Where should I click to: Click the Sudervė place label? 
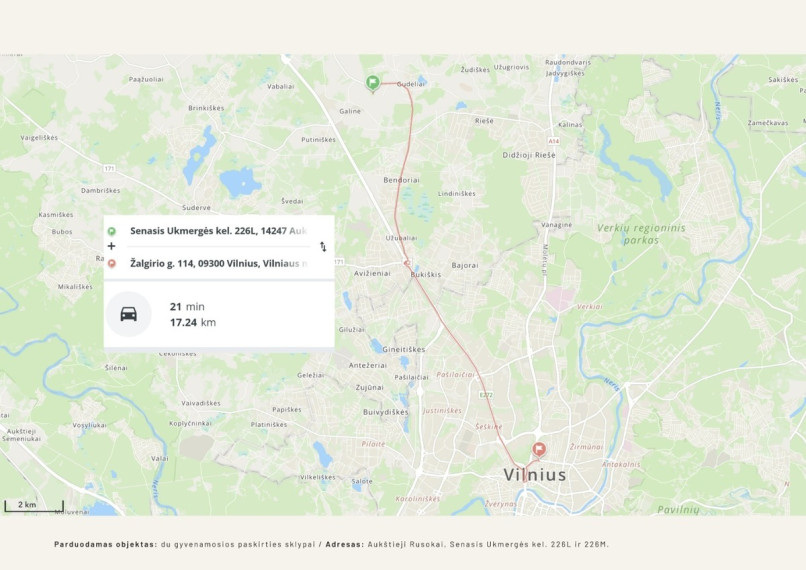[196, 208]
